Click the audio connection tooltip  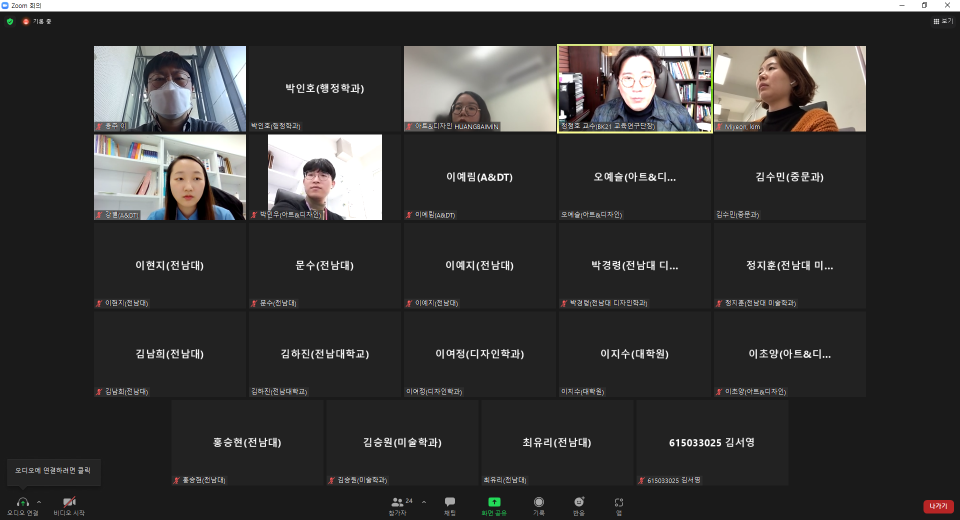(x=54, y=471)
